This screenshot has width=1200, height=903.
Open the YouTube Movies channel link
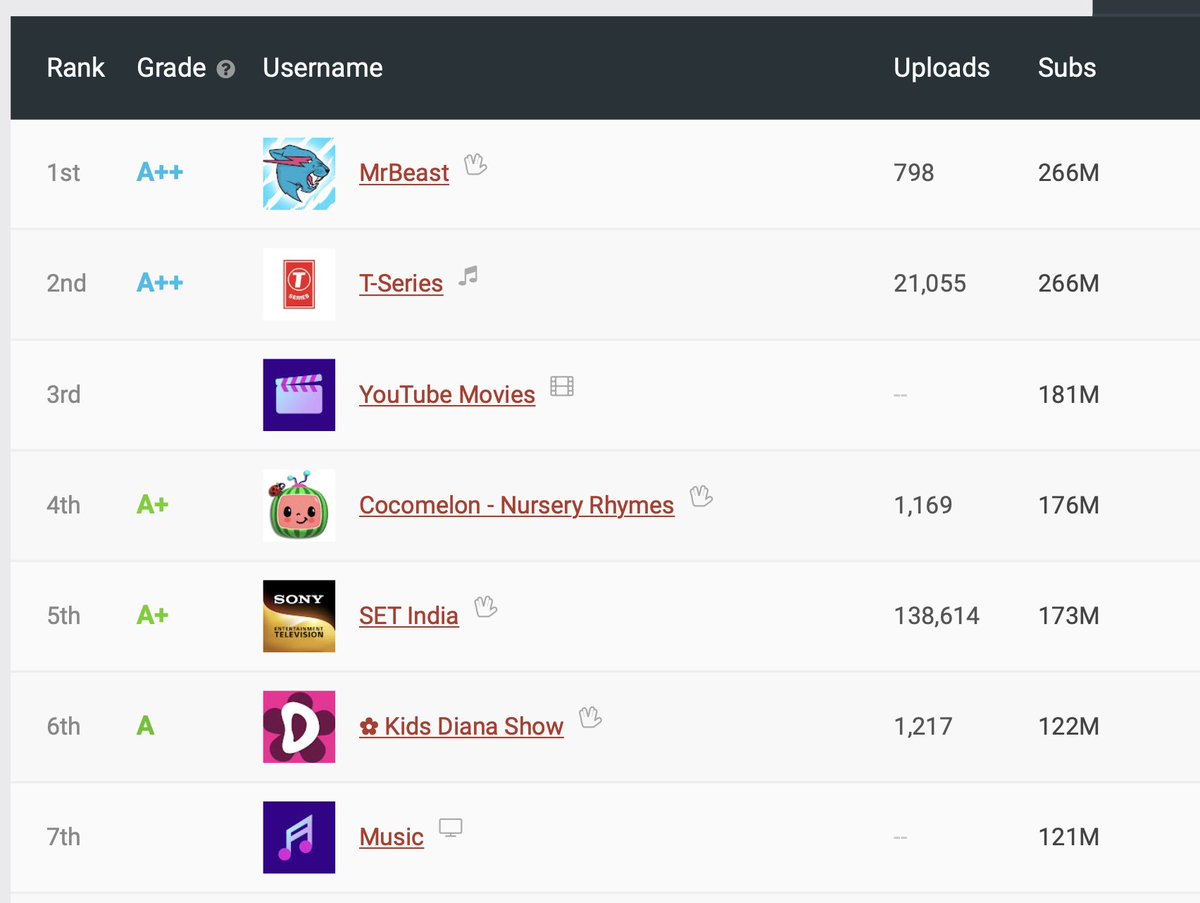[x=447, y=395]
